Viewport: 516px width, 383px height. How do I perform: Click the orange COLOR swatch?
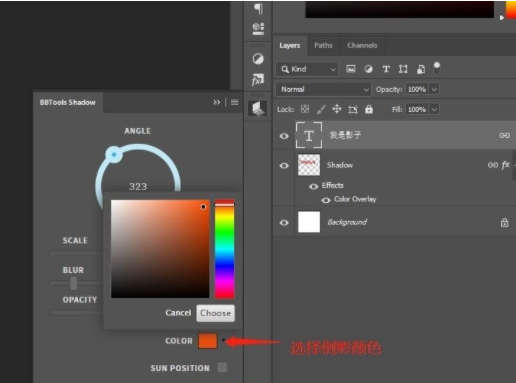[208, 341]
